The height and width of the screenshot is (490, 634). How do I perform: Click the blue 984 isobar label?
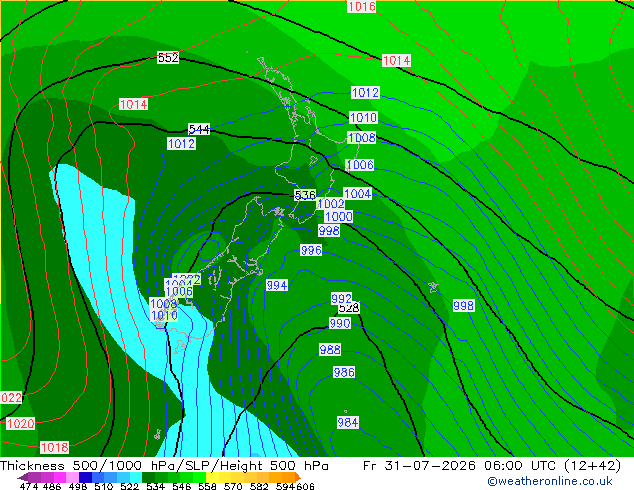point(348,423)
